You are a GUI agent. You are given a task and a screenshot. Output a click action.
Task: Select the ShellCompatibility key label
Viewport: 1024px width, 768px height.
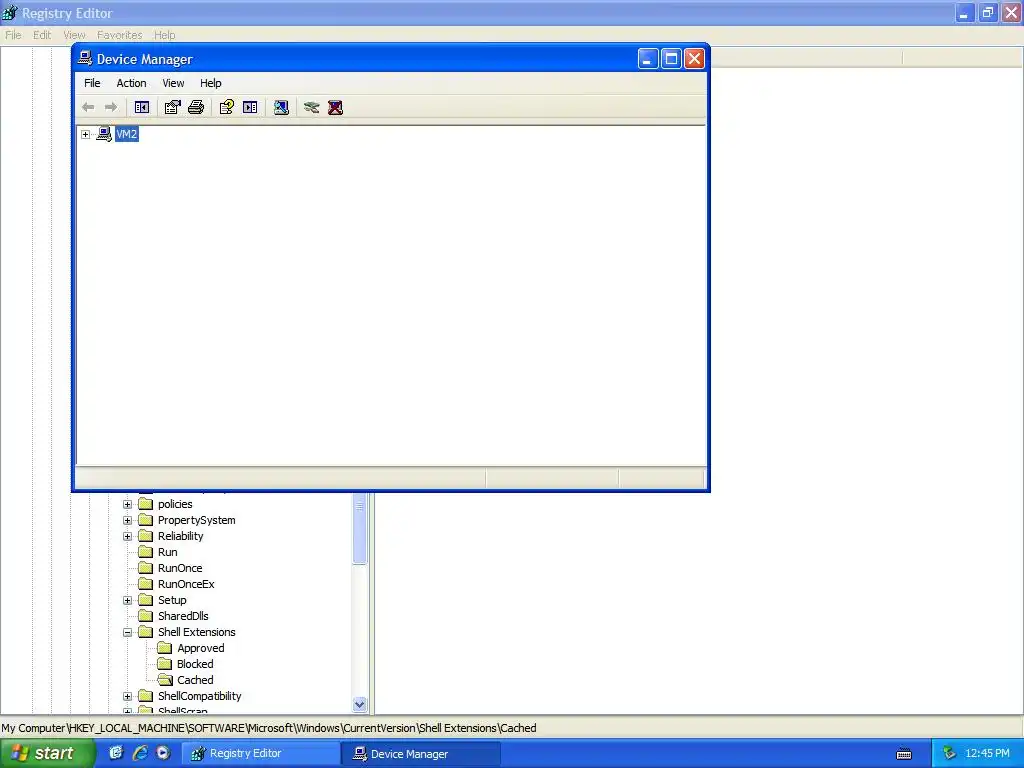[x=200, y=696]
